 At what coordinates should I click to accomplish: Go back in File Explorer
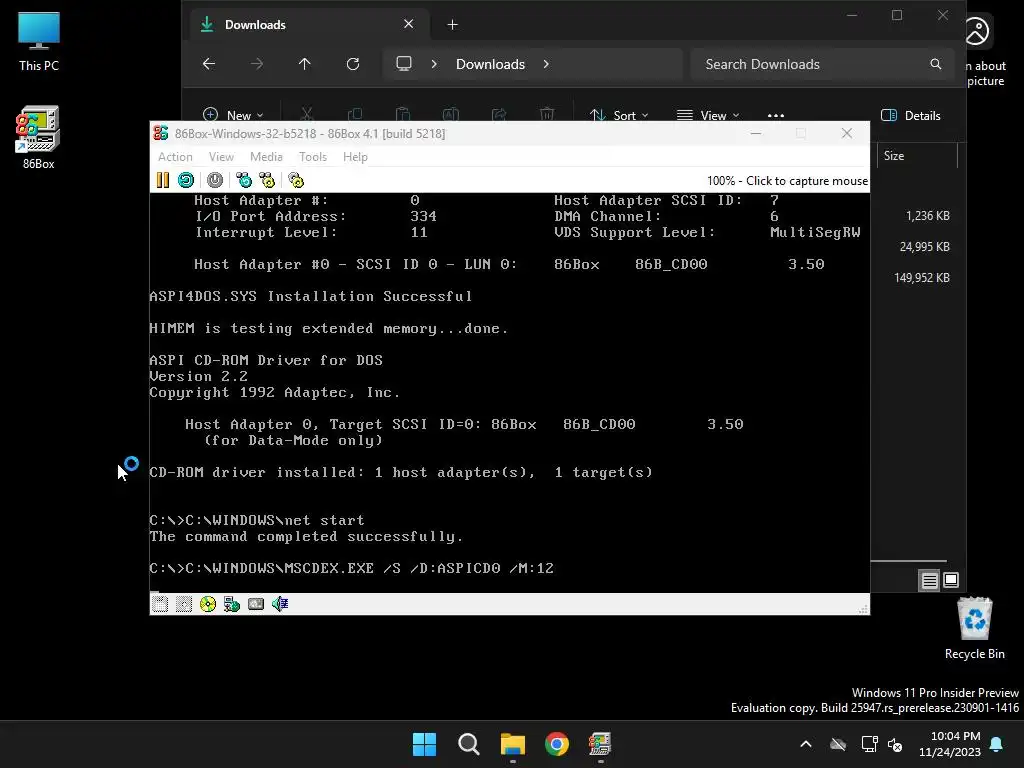tap(209, 64)
